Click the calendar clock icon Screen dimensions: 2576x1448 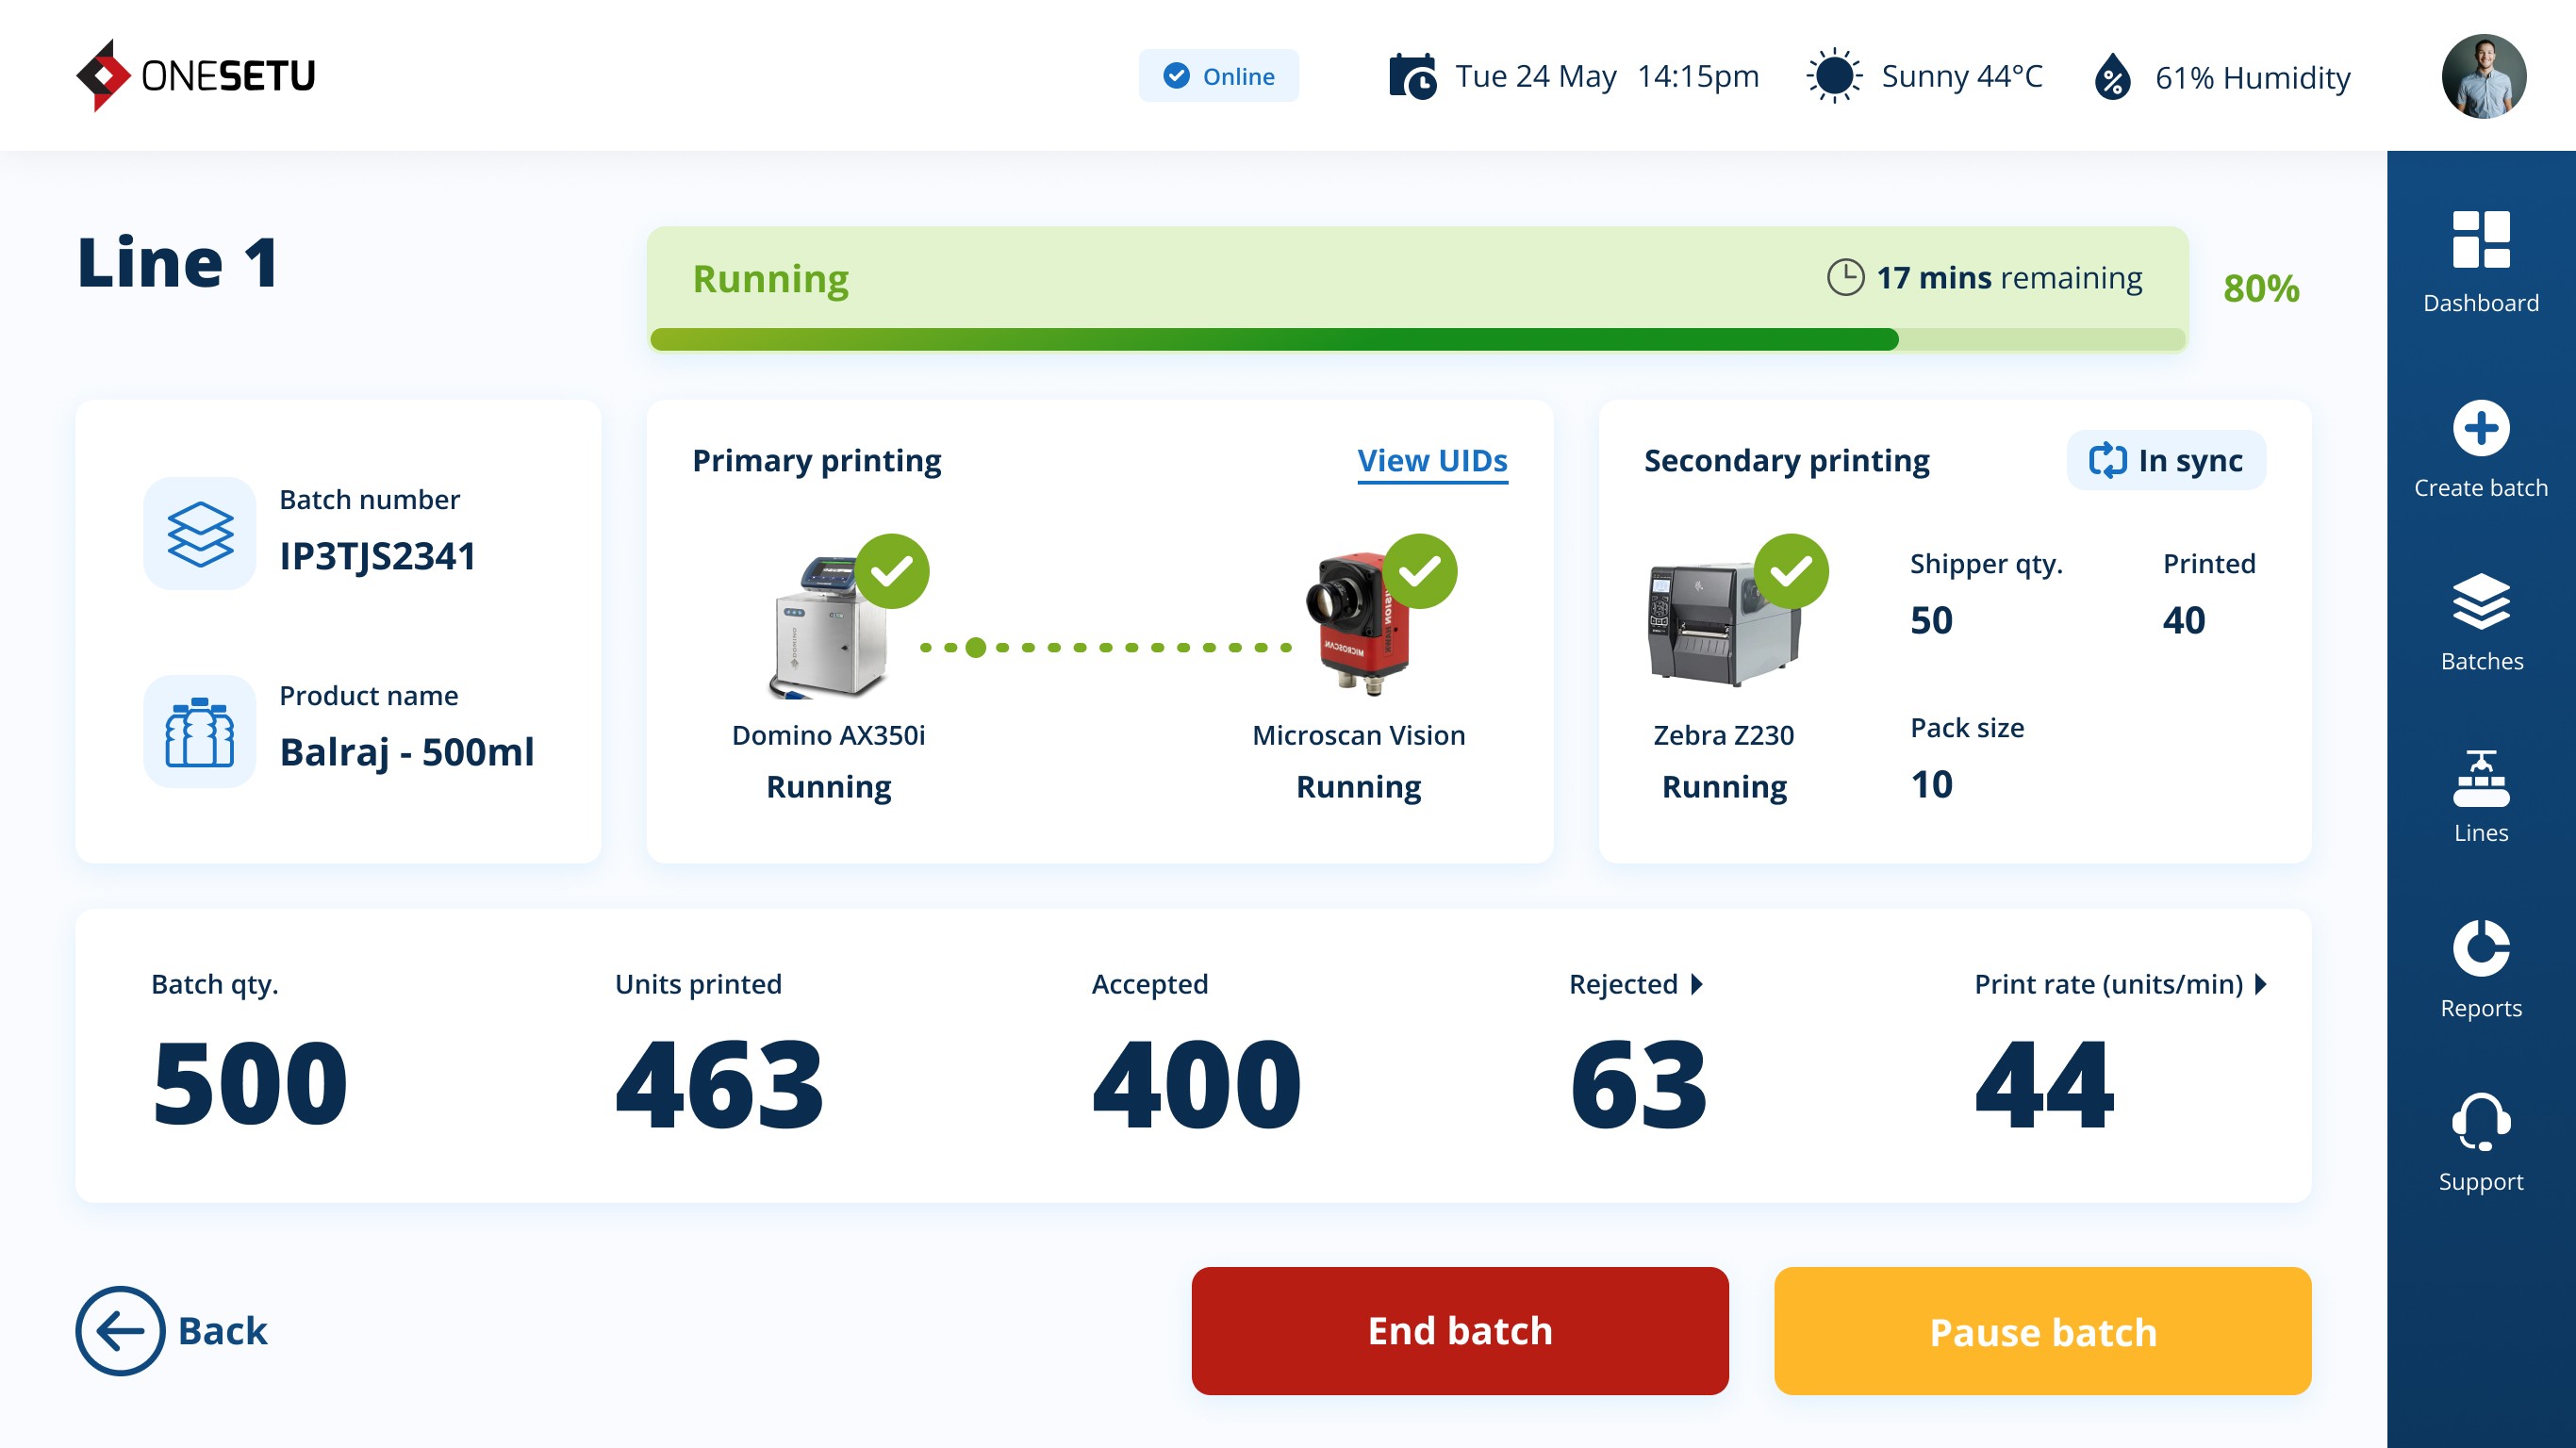[1412, 76]
